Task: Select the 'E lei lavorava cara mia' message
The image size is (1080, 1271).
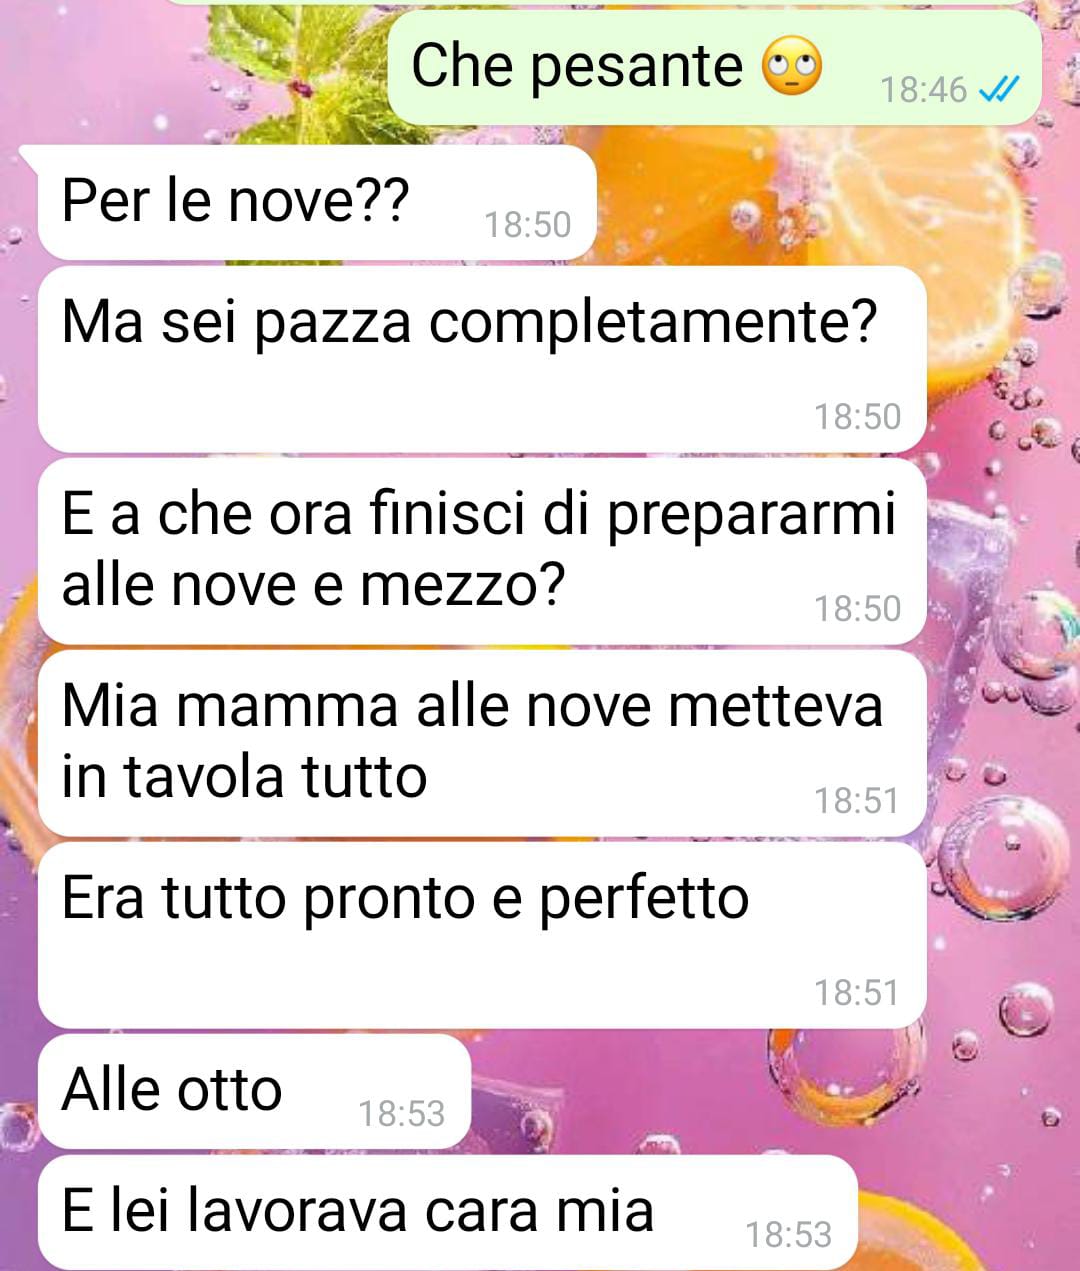Action: 448,1213
